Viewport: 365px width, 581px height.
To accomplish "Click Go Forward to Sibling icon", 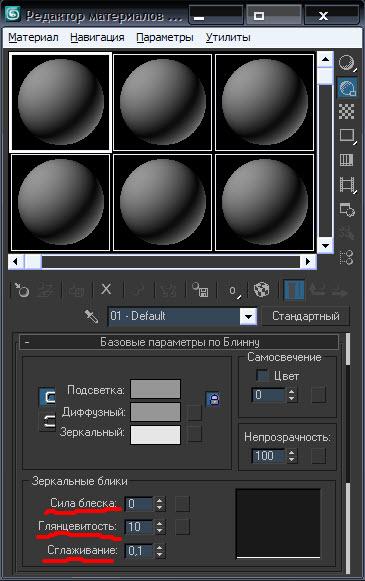I will point(339,291).
